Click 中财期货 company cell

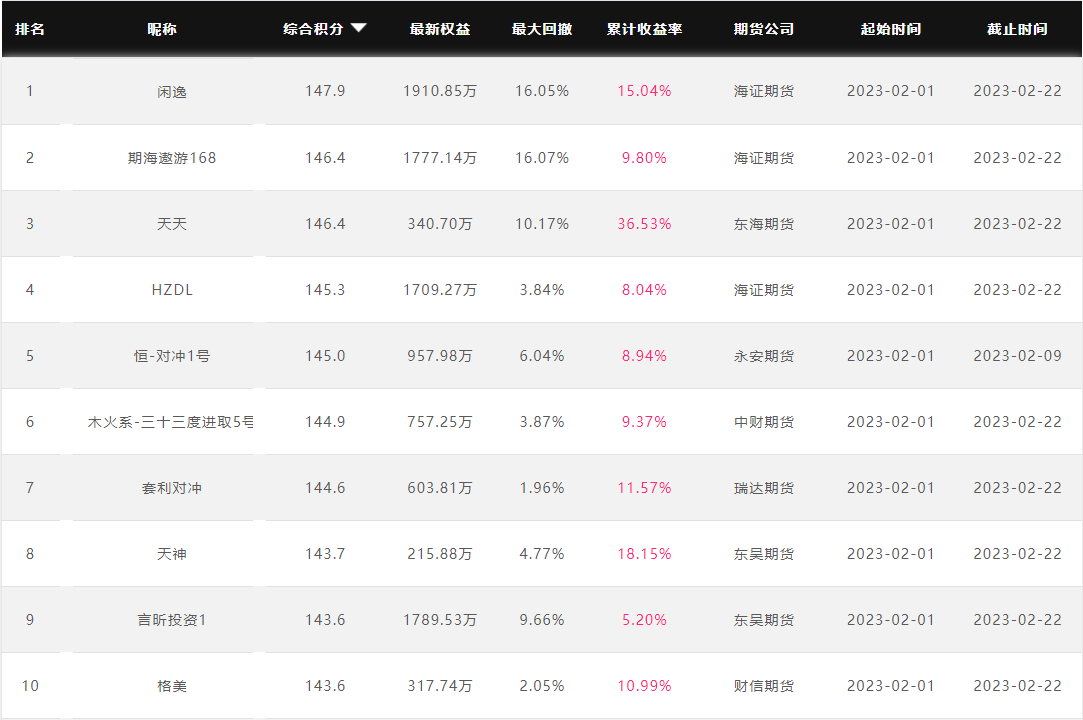[x=764, y=422]
